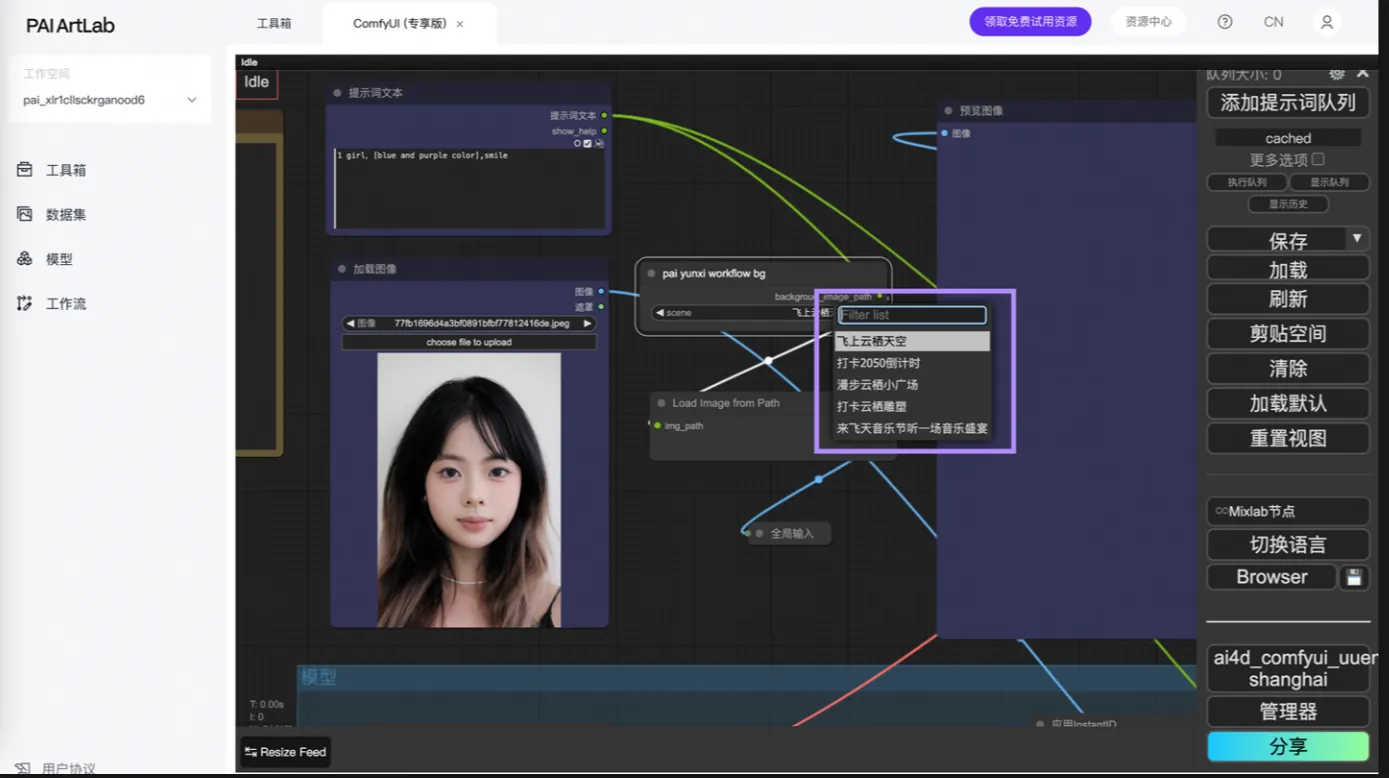Open 剪贴空间
This screenshot has height=778, width=1389.
[1288, 334]
